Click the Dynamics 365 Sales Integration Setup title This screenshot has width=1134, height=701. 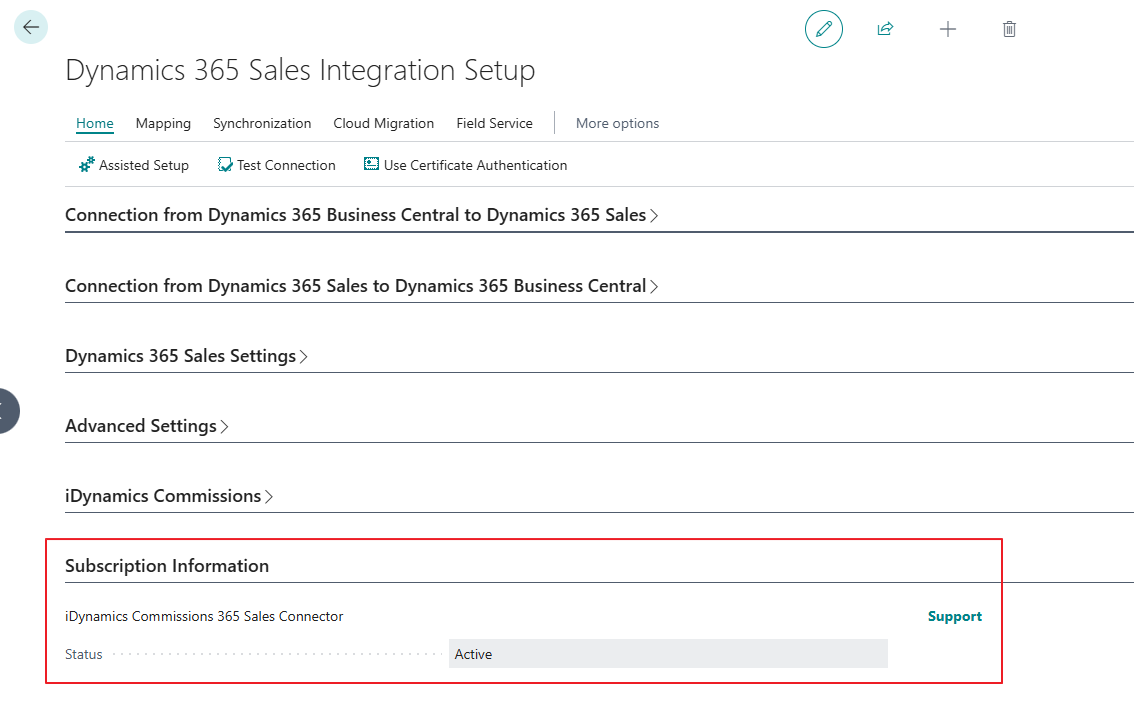click(300, 70)
